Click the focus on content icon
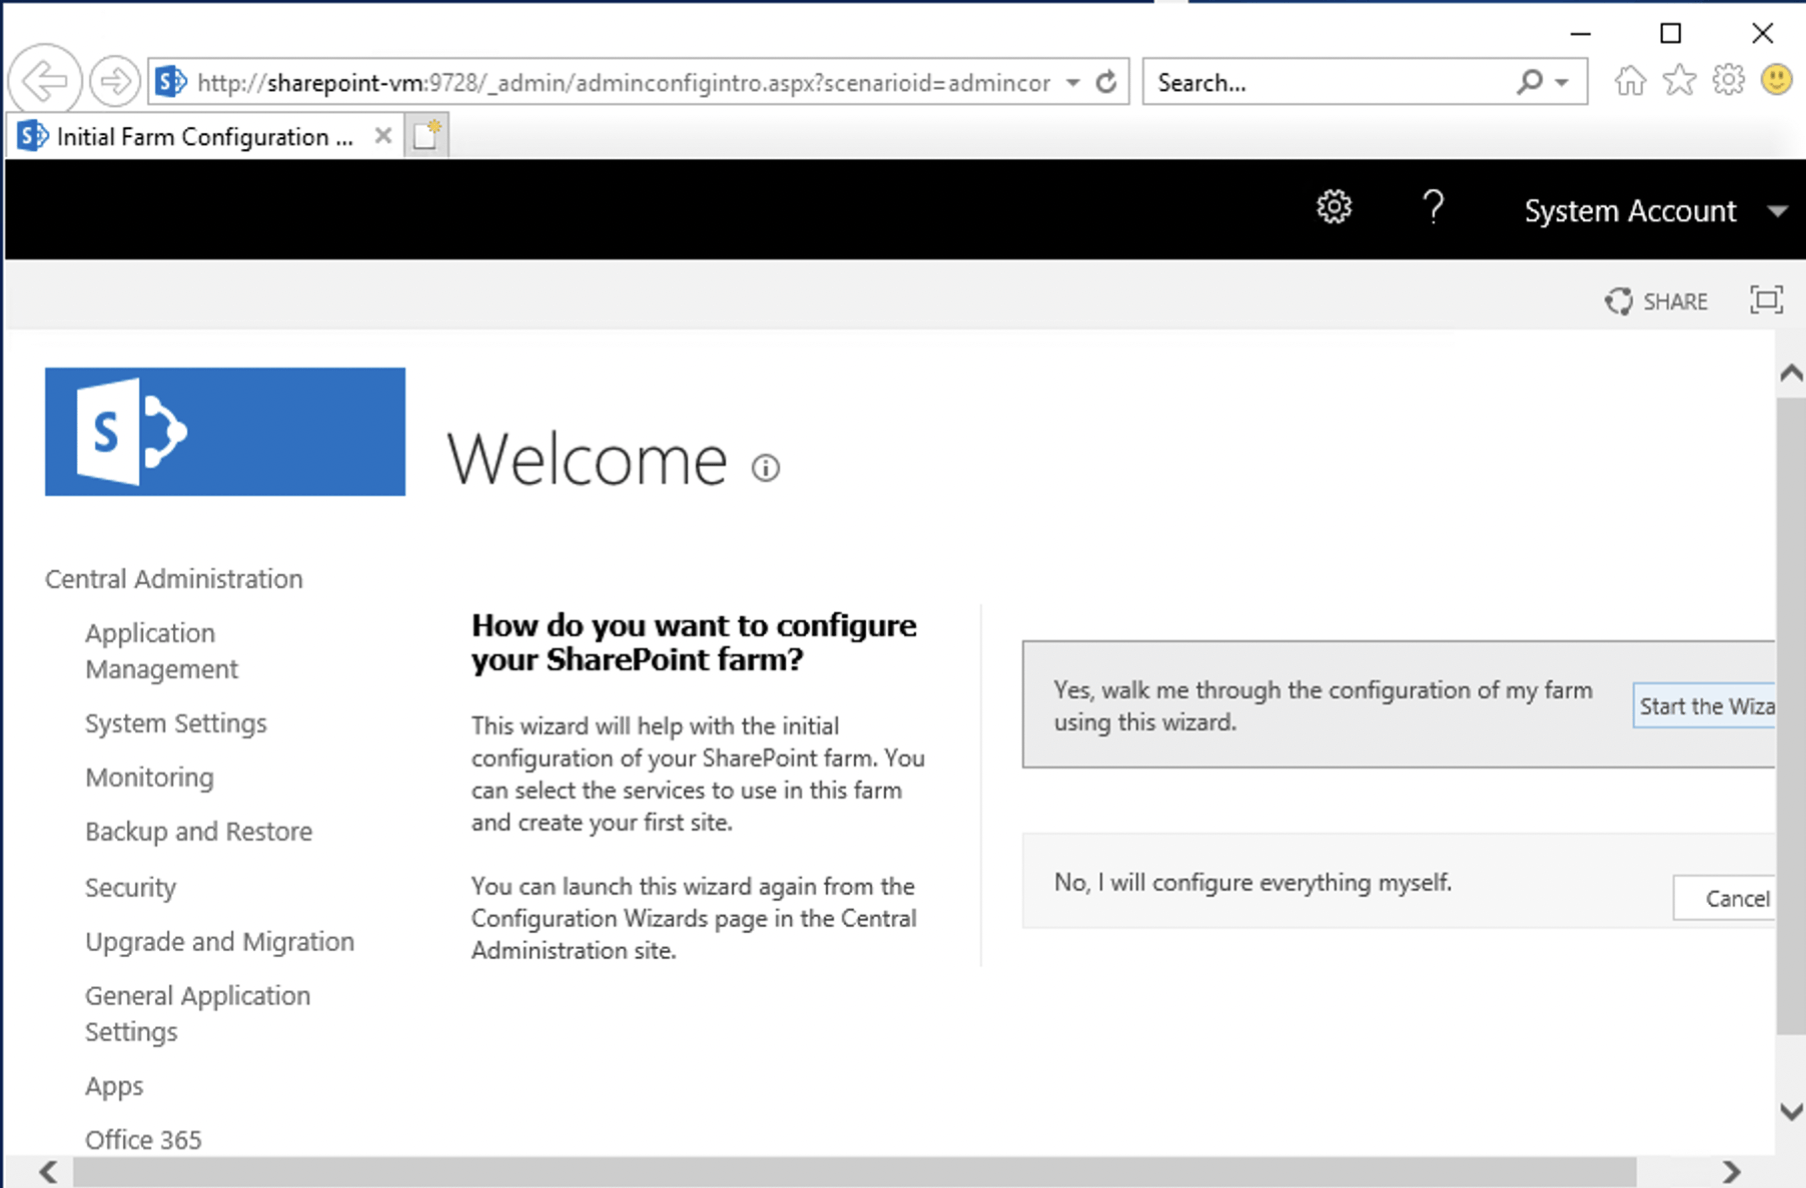Image resolution: width=1806 pixels, height=1188 pixels. point(1766,300)
